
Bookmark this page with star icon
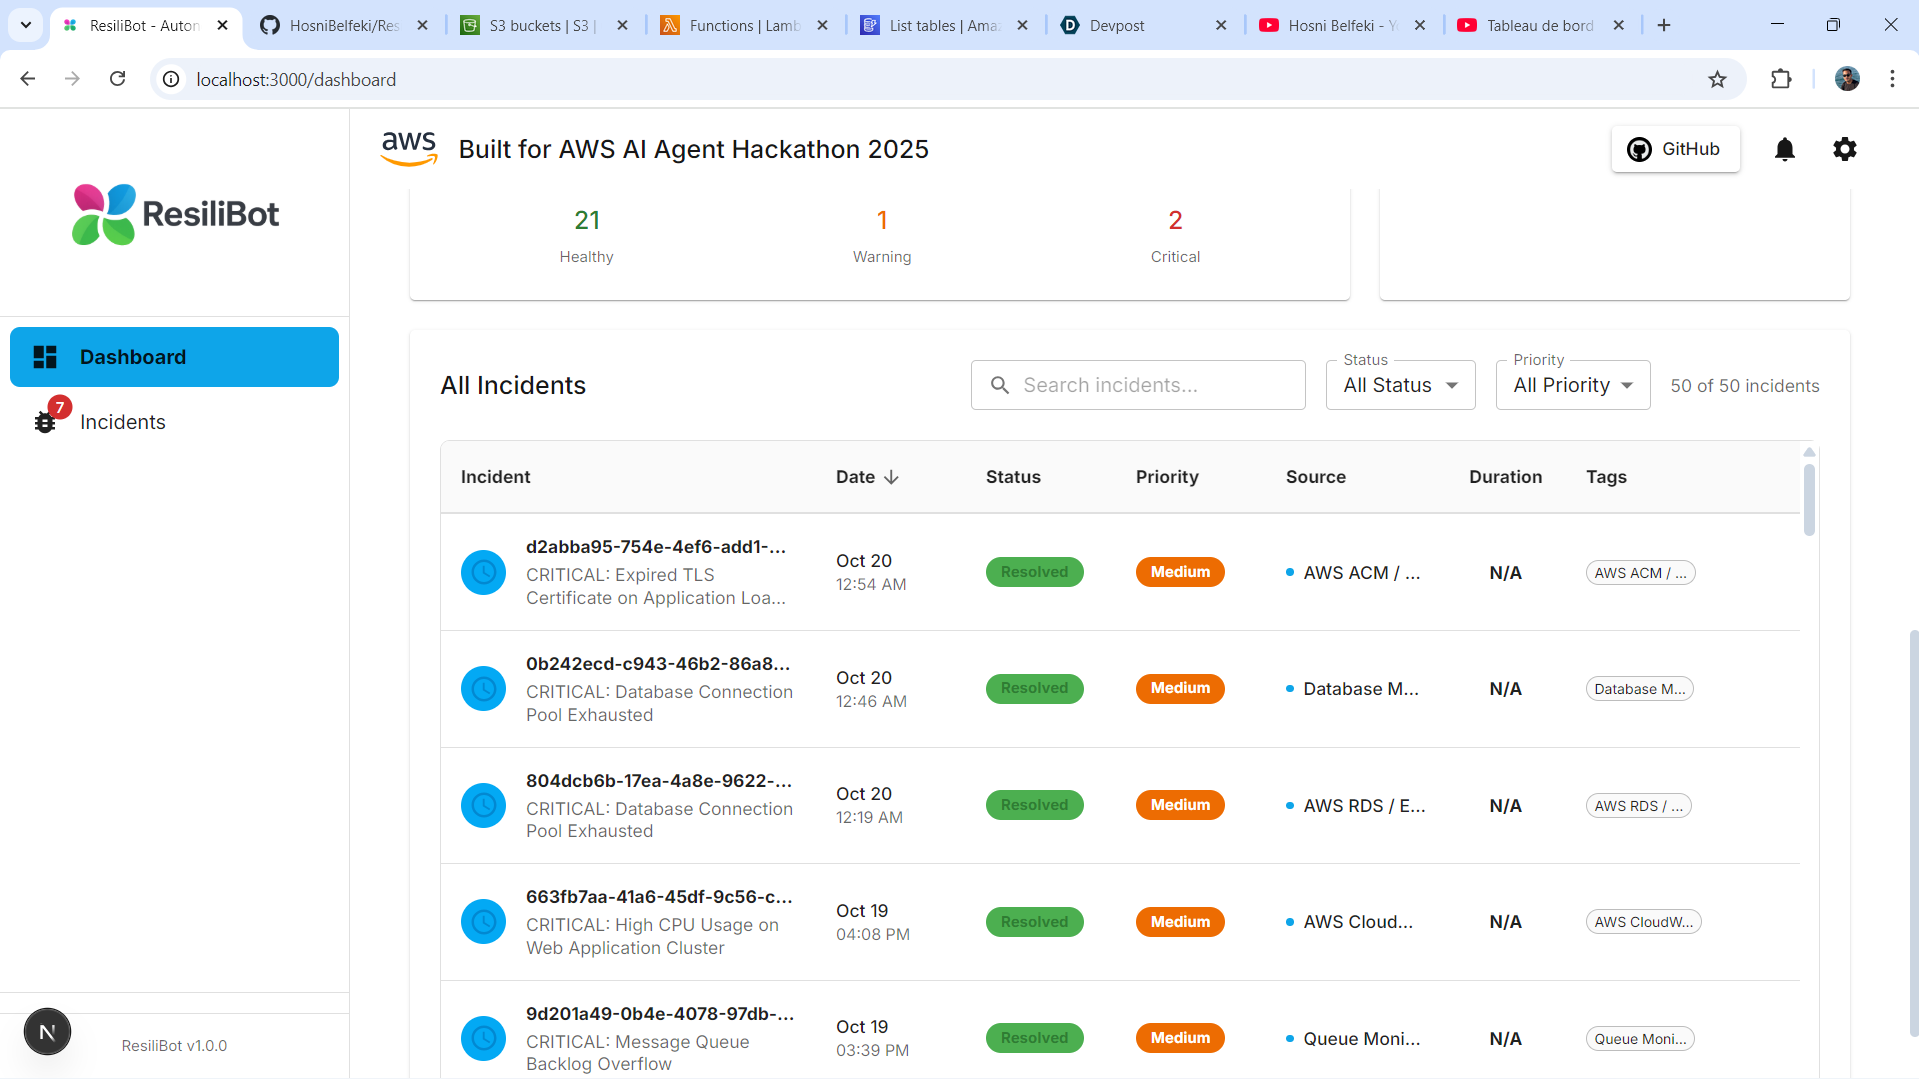point(1717,79)
